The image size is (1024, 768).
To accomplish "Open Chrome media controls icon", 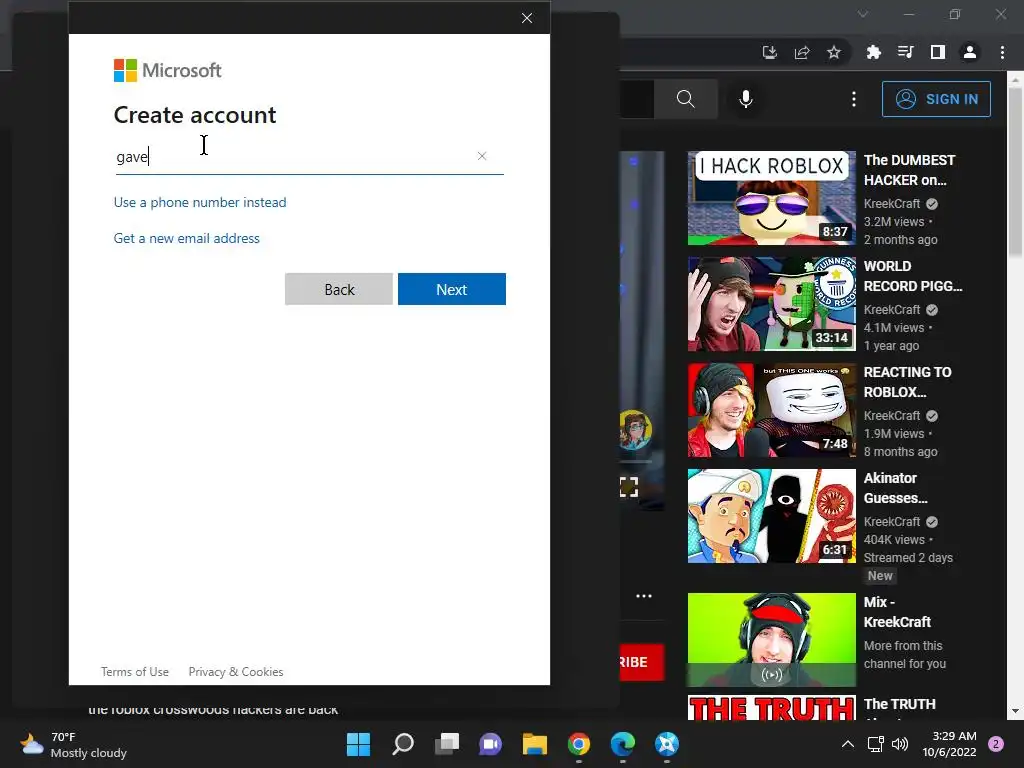I will (905, 52).
